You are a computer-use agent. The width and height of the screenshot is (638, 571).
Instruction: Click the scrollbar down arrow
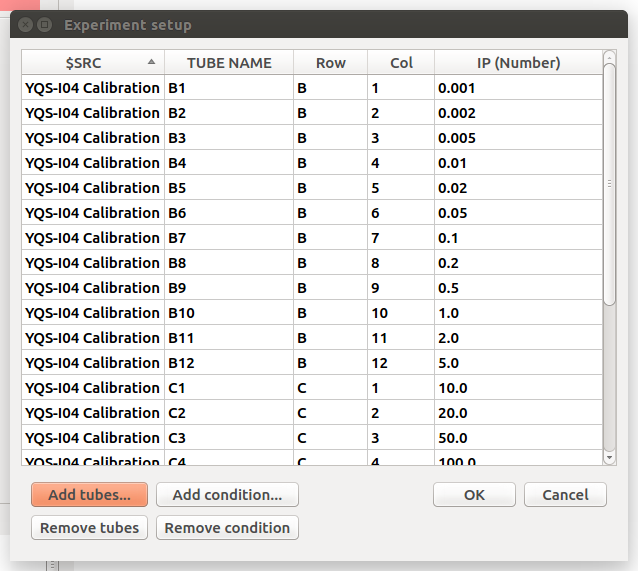[x=609, y=457]
